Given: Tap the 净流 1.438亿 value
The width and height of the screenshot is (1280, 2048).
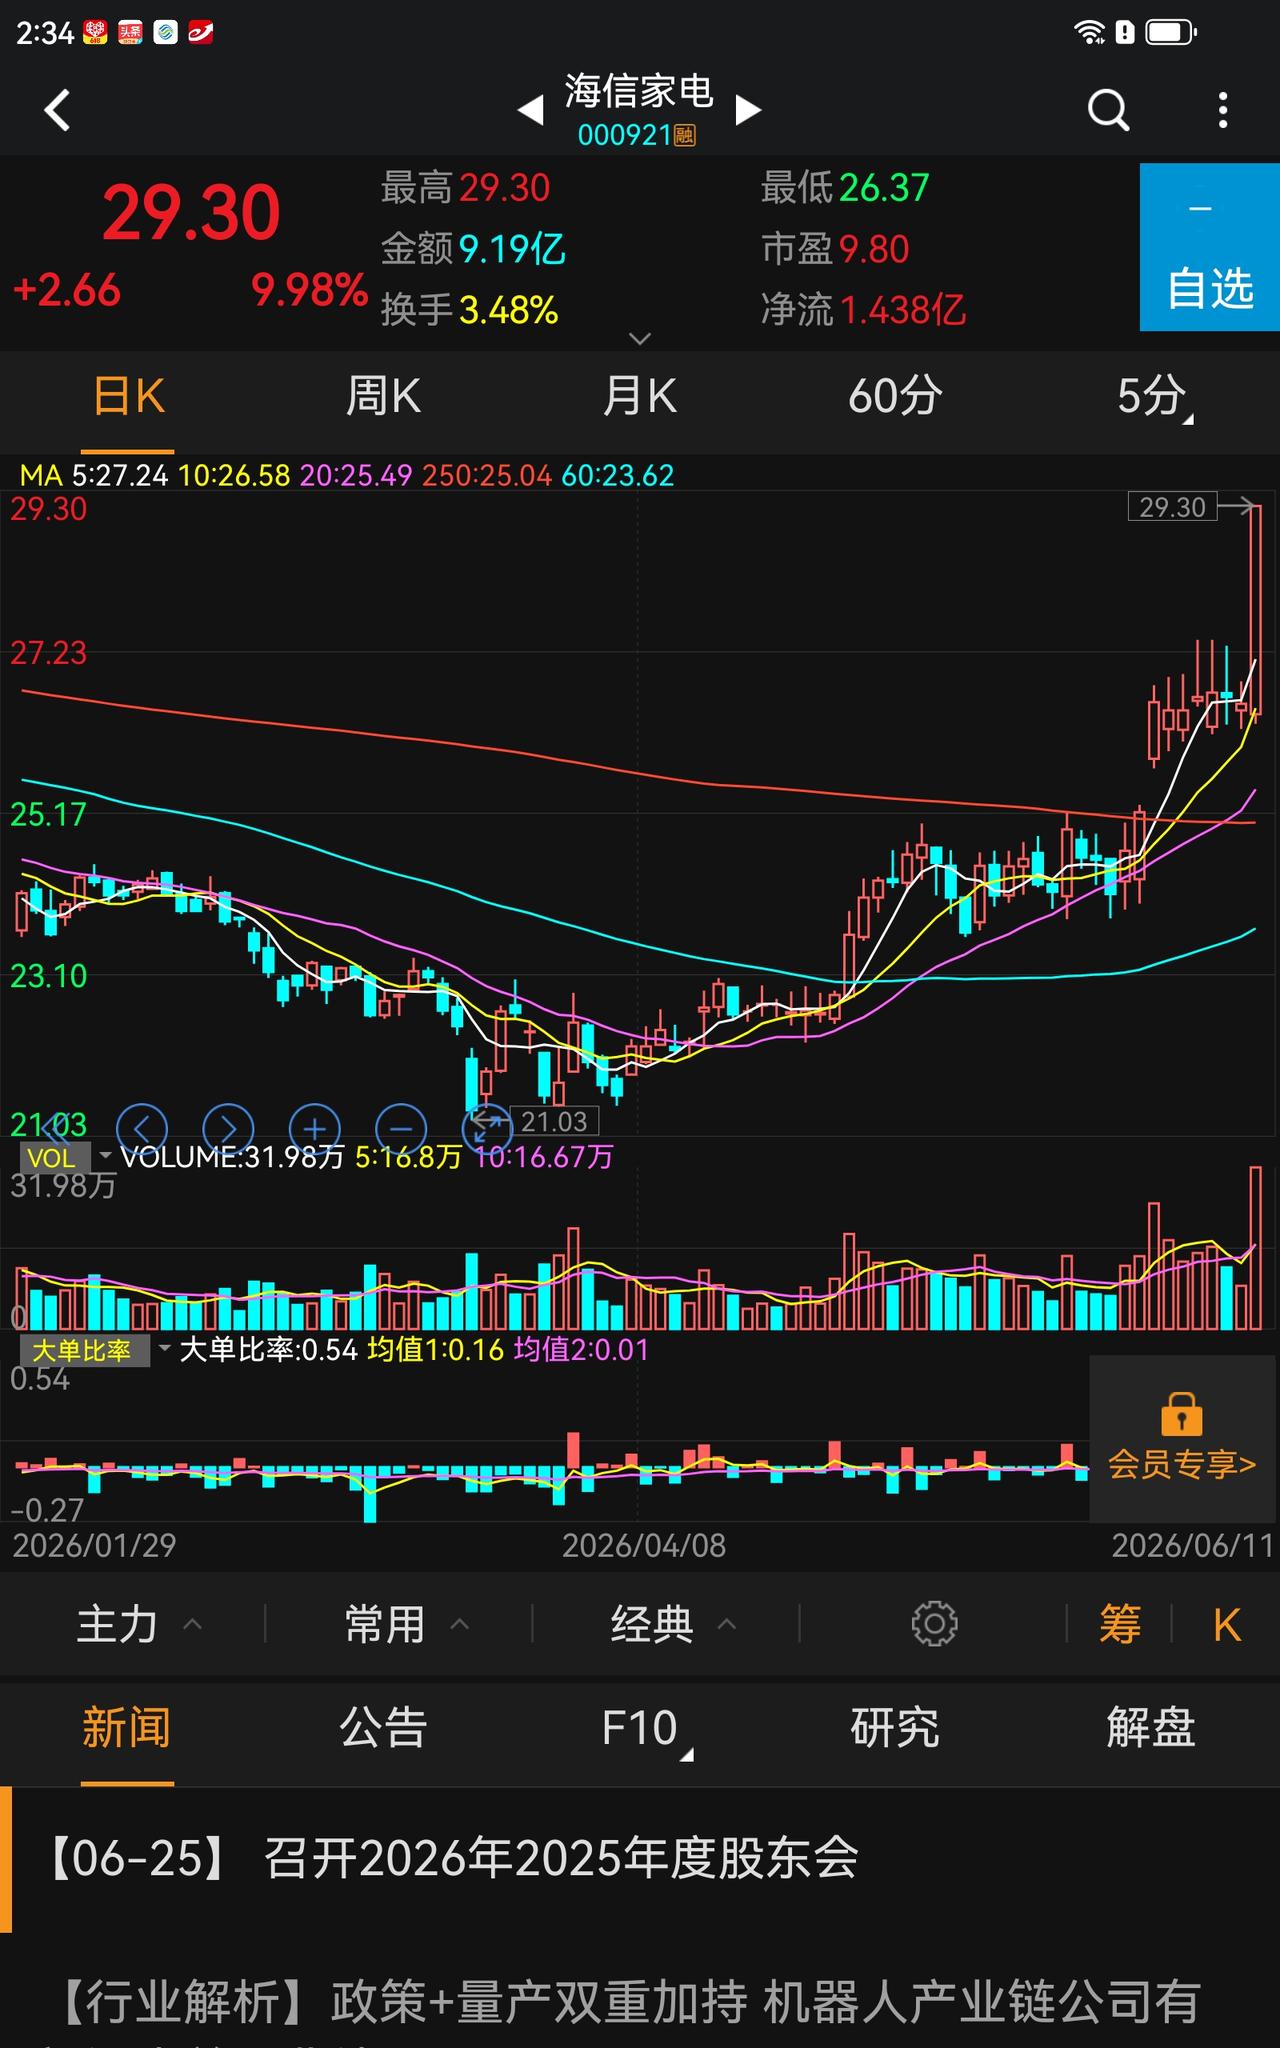Looking at the screenshot, I should 903,311.
